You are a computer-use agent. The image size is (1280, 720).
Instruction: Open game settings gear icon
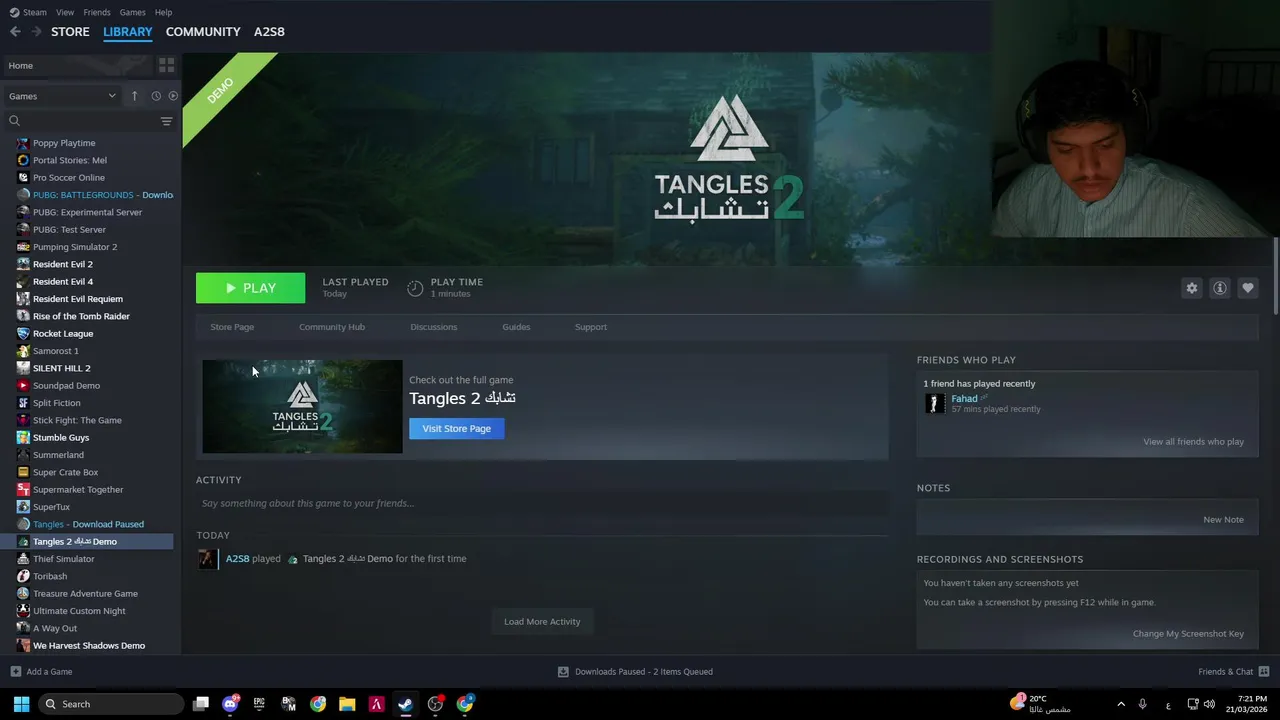click(1191, 288)
